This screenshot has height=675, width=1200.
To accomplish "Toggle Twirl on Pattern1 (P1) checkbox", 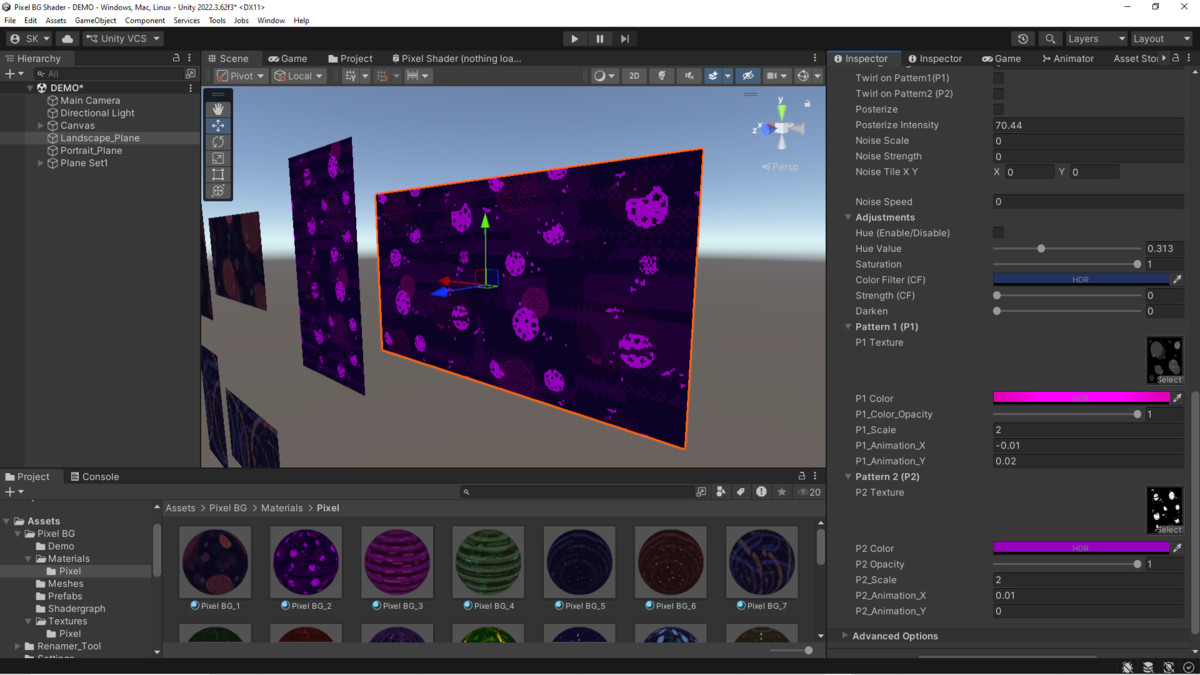I will 998,78.
